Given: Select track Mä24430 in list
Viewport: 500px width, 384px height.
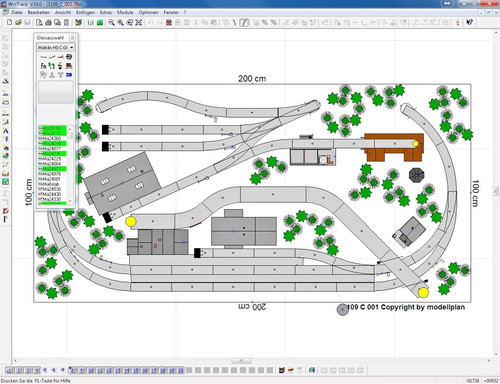Looking at the screenshot, I should pos(52,194).
